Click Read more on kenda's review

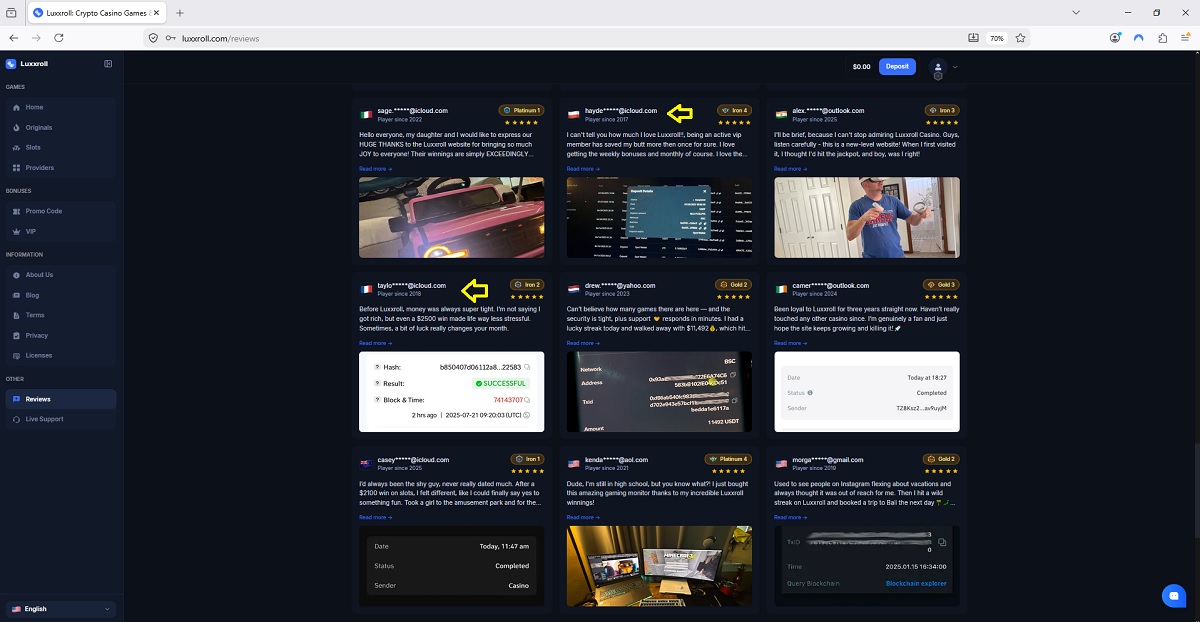point(583,517)
